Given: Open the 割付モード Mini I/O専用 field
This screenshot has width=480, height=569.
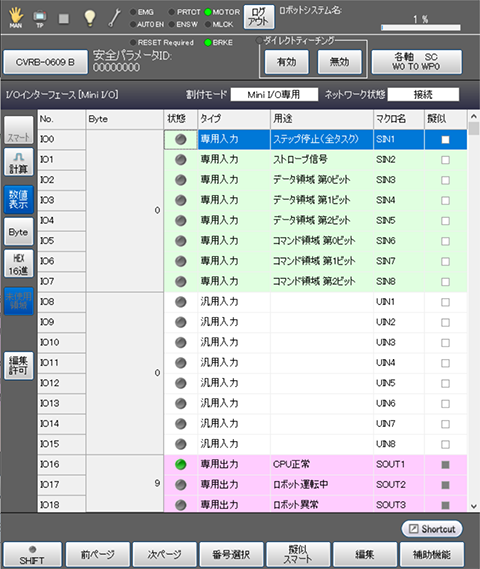Looking at the screenshot, I should coord(274,95).
